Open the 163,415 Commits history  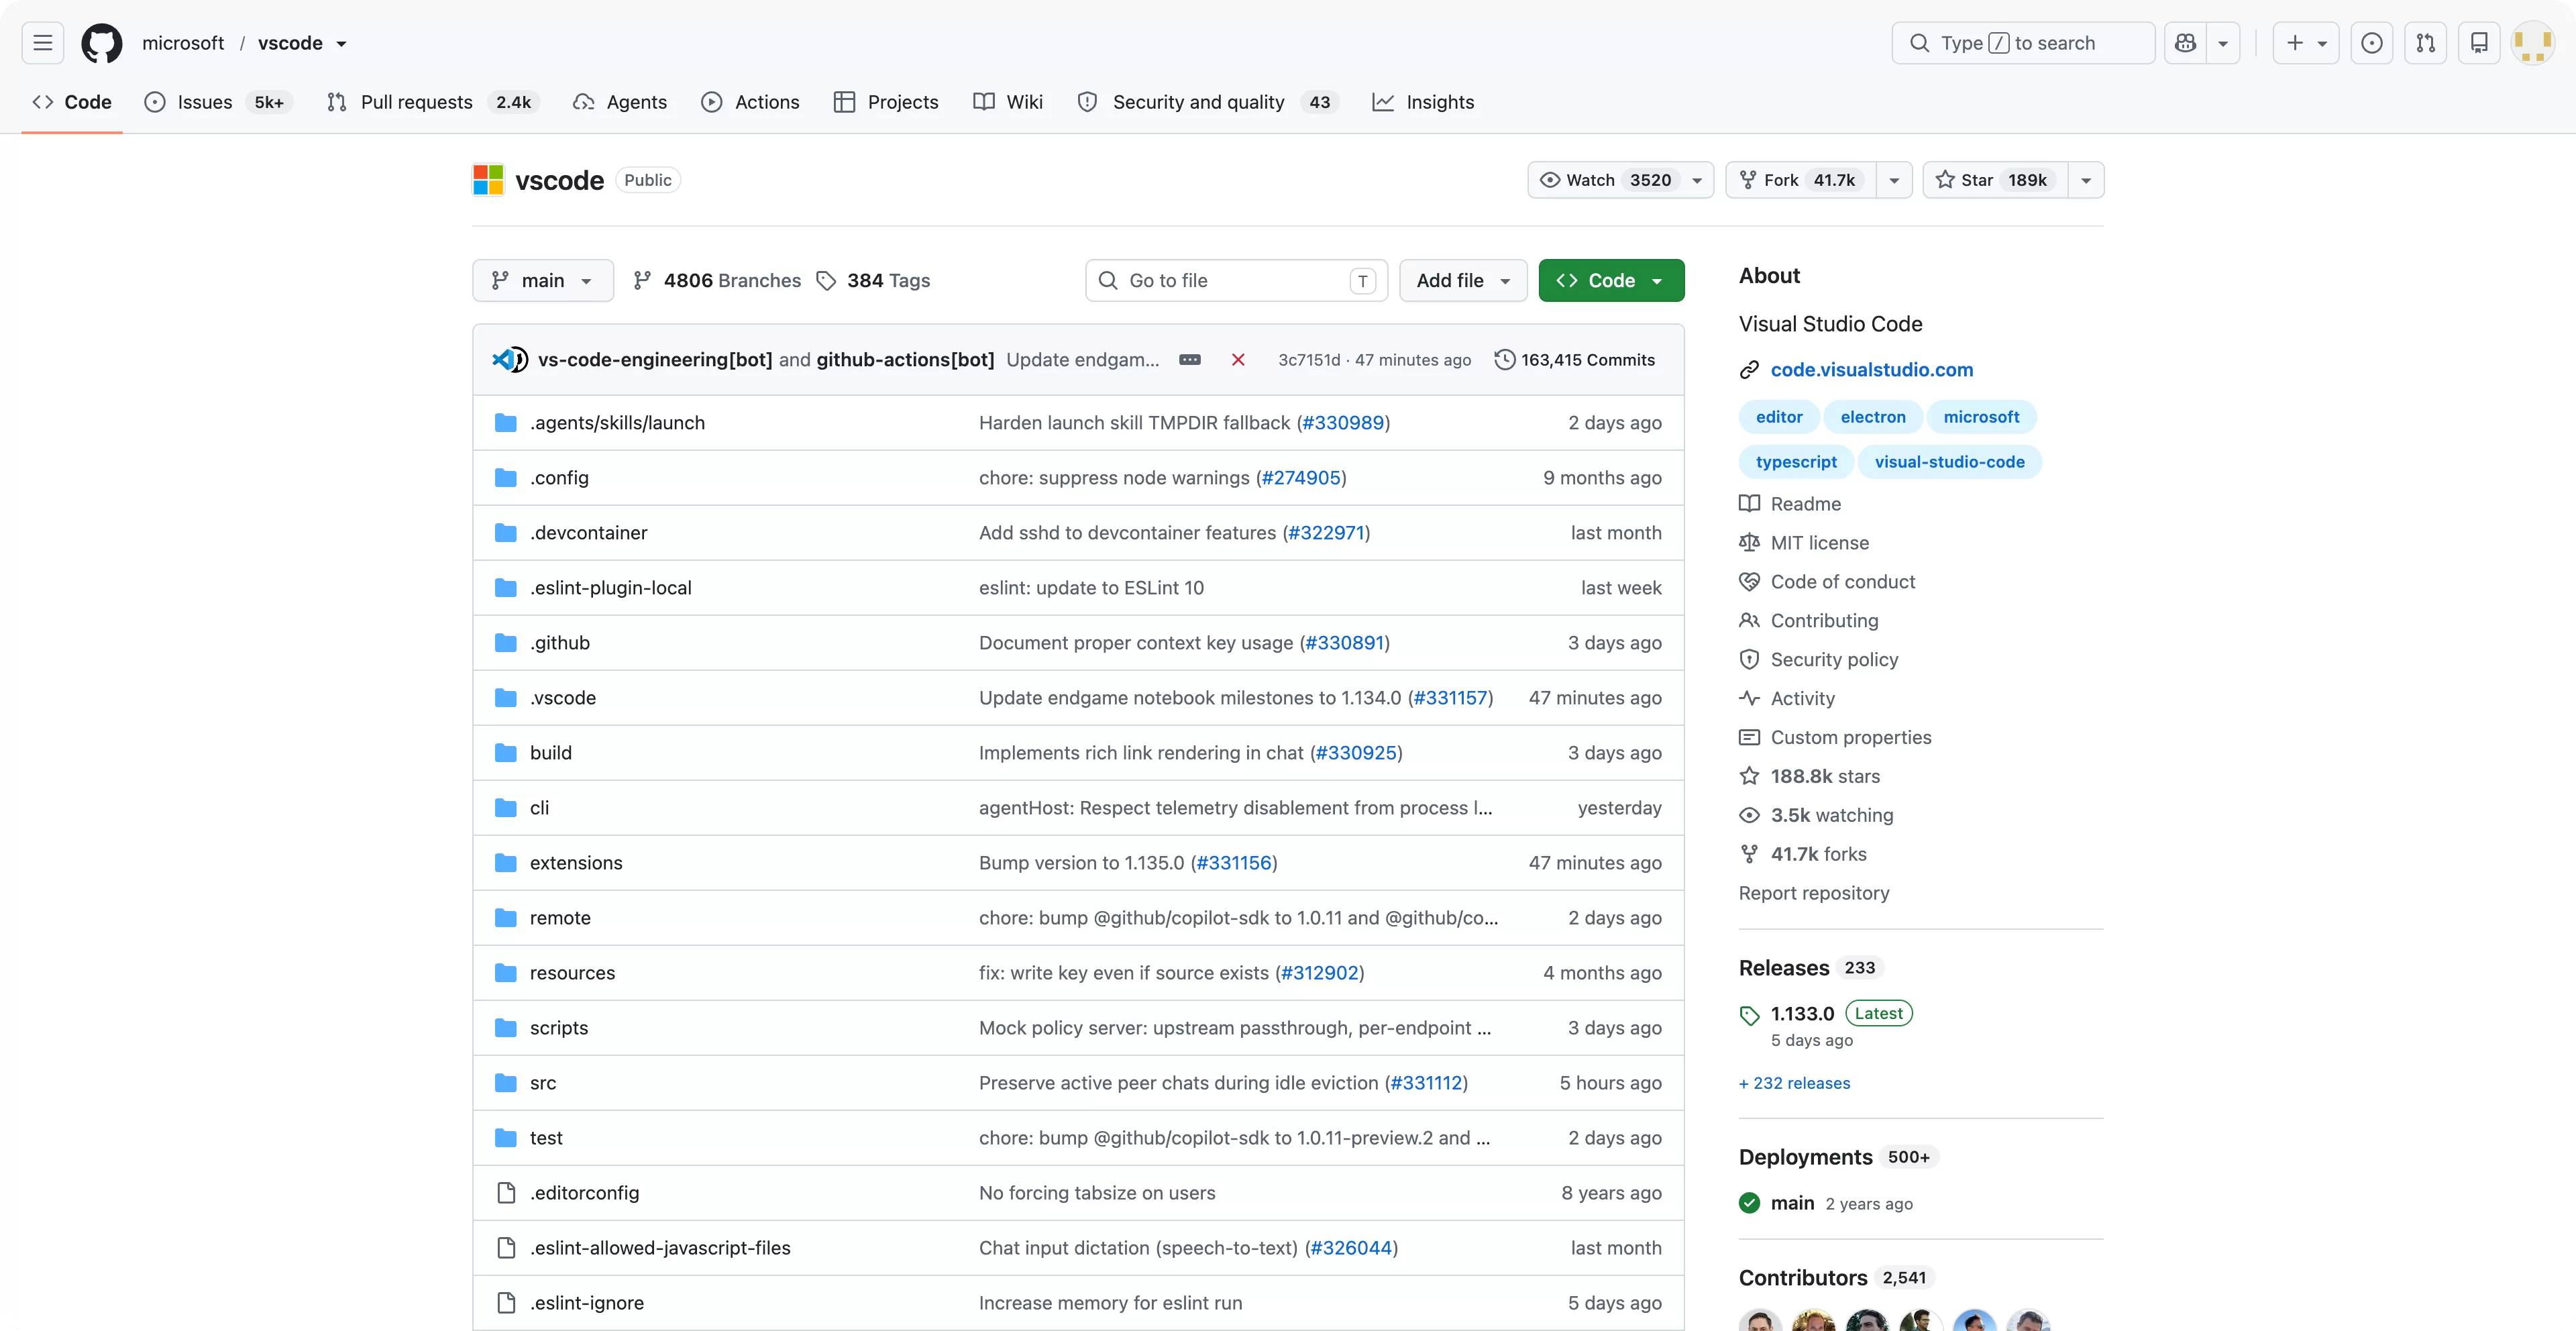(x=1574, y=360)
